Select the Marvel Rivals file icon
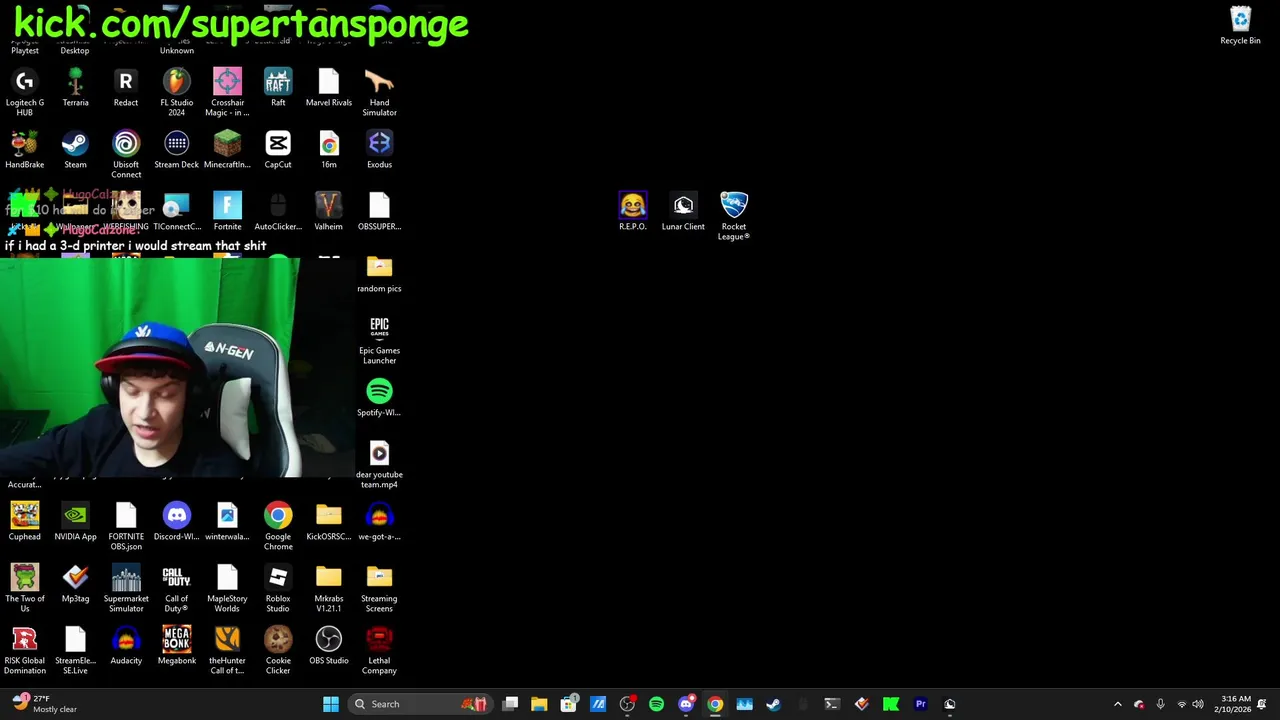The width and height of the screenshot is (1280, 720). (328, 88)
